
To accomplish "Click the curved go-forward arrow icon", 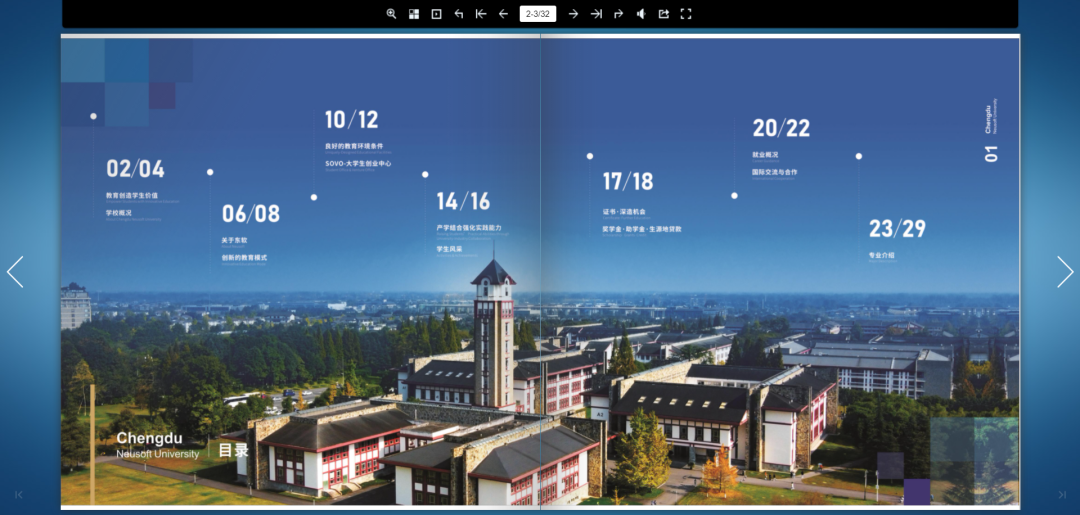I will (x=619, y=14).
